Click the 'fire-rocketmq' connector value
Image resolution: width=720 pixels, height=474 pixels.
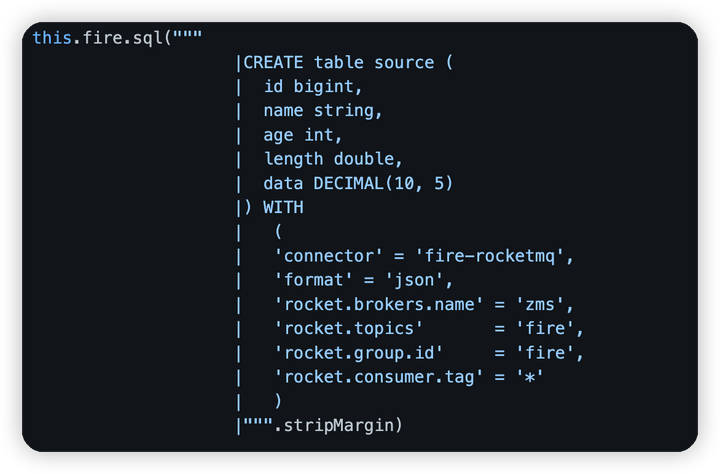click(490, 256)
